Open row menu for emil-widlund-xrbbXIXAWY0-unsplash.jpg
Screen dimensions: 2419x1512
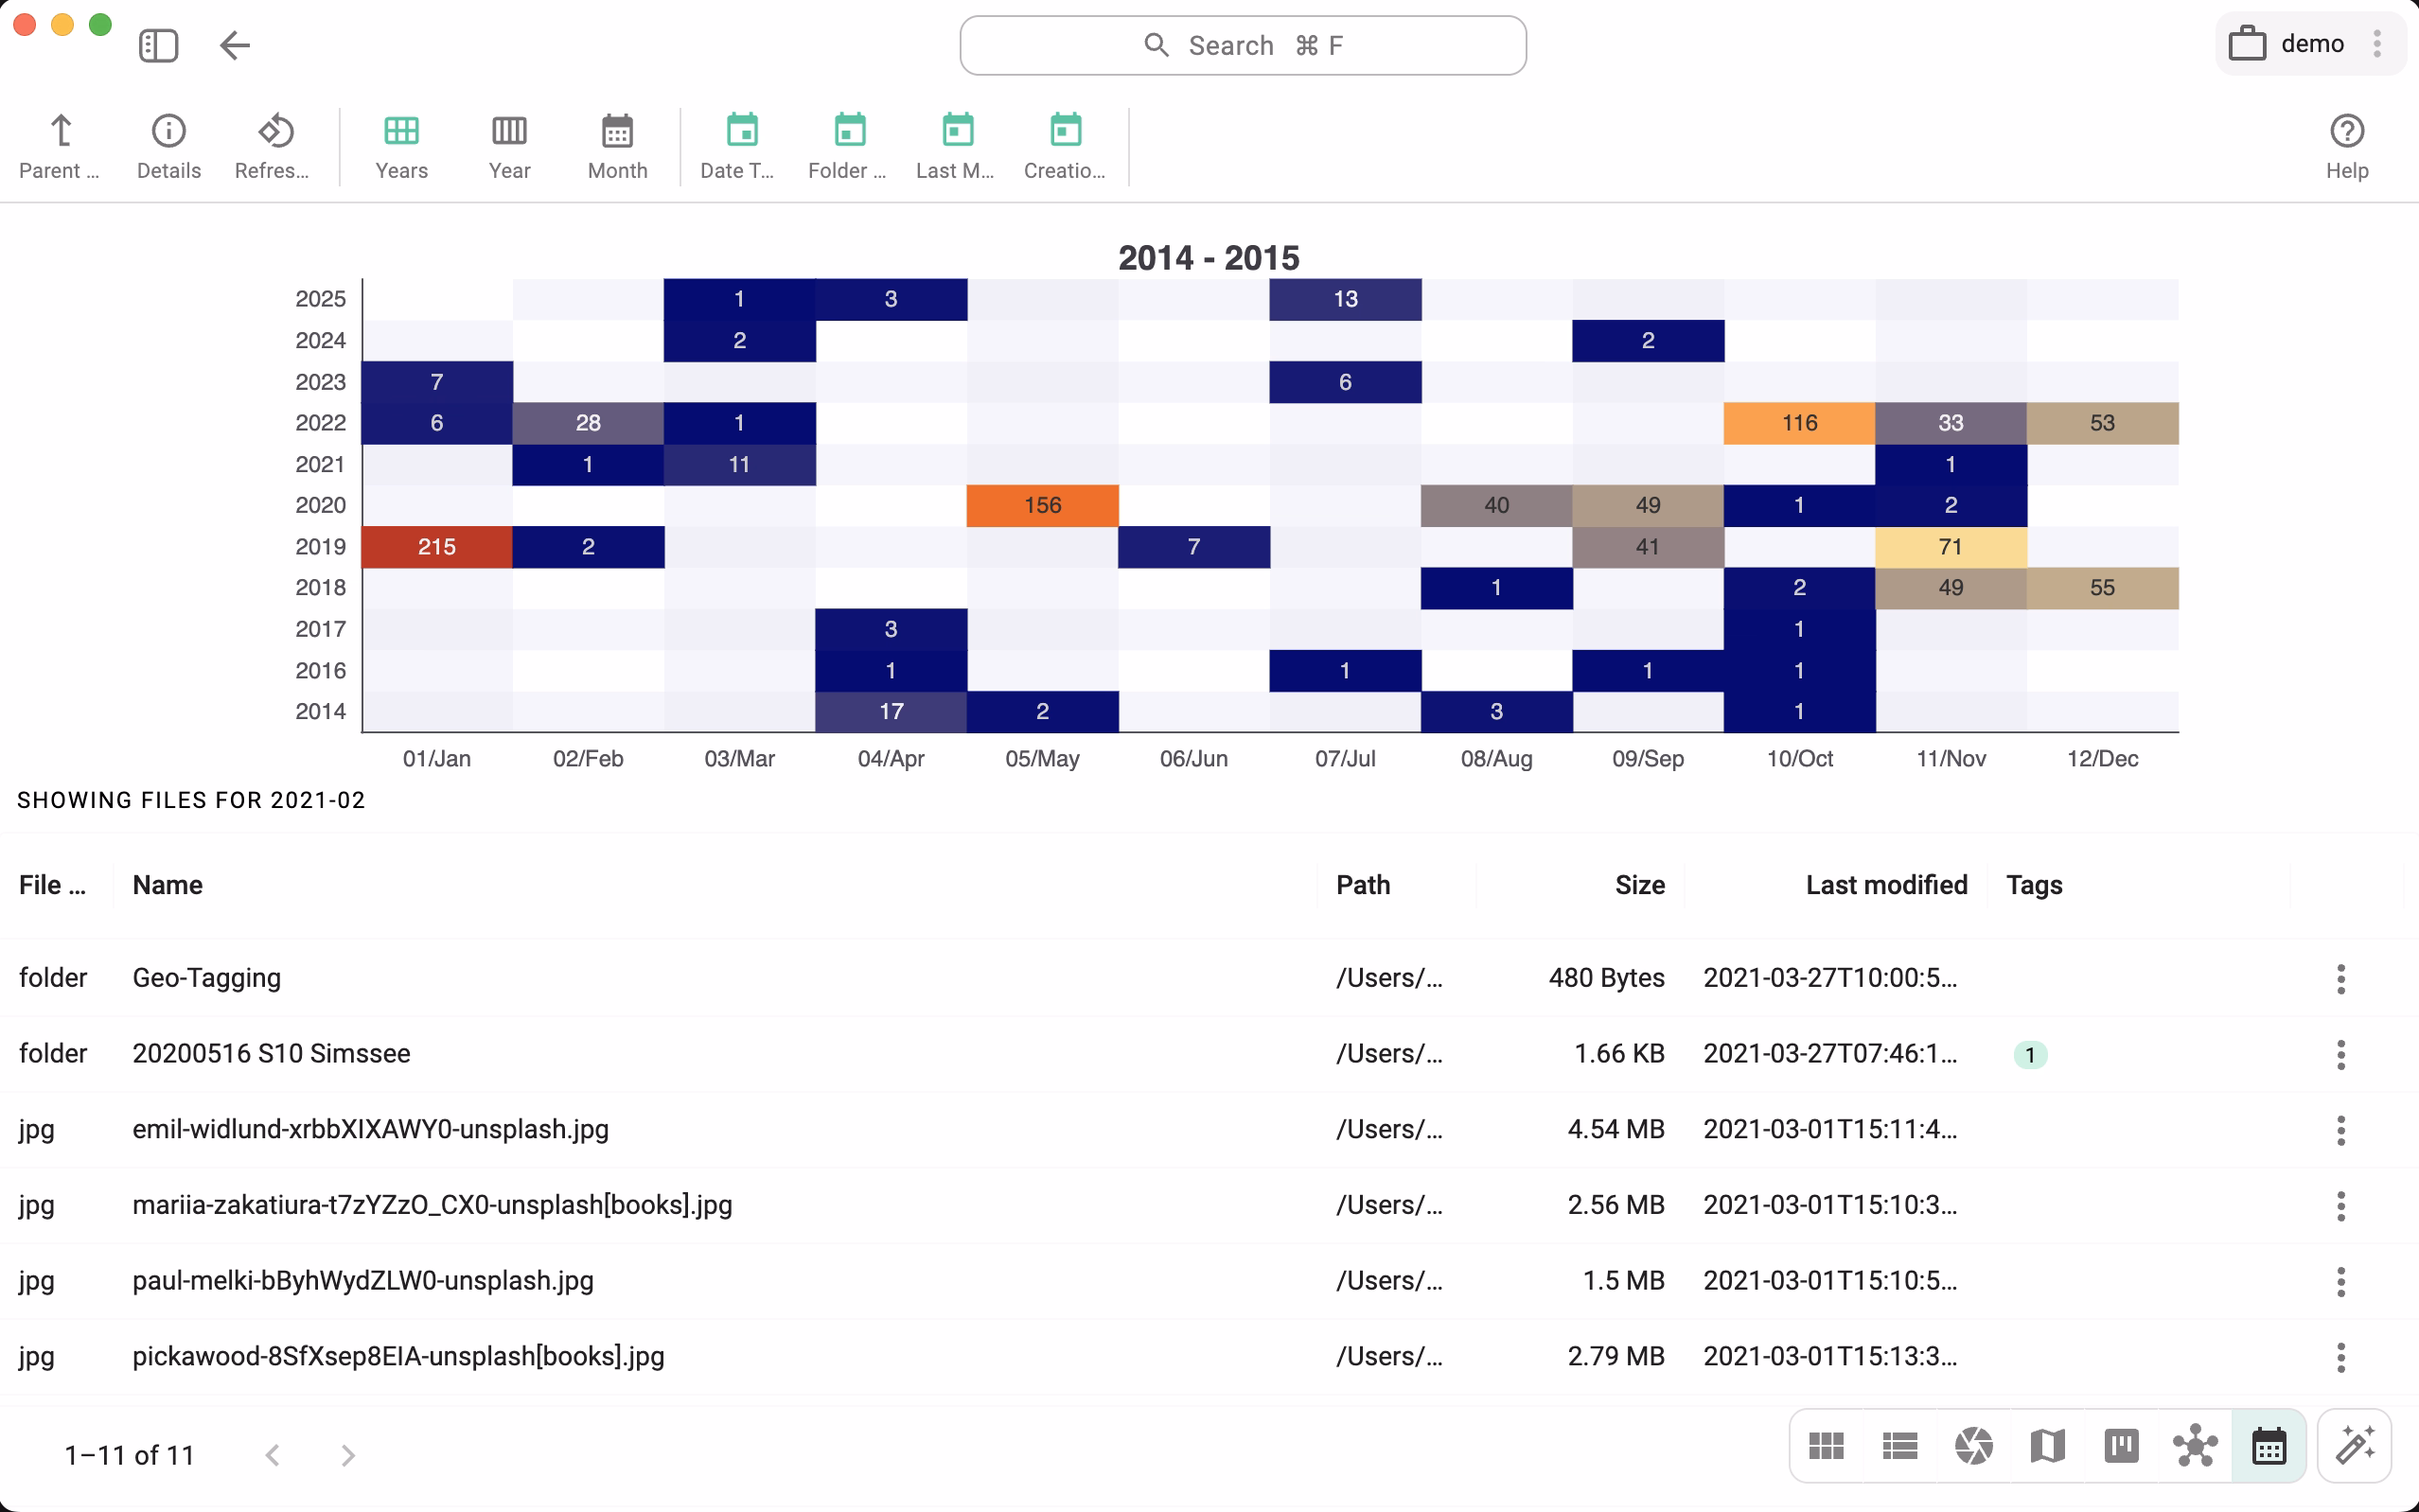[2340, 1130]
